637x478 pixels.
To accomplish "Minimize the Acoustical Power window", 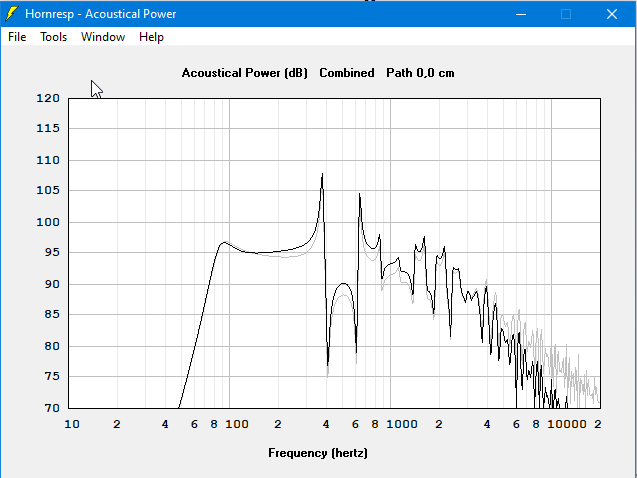I will pos(521,14).
